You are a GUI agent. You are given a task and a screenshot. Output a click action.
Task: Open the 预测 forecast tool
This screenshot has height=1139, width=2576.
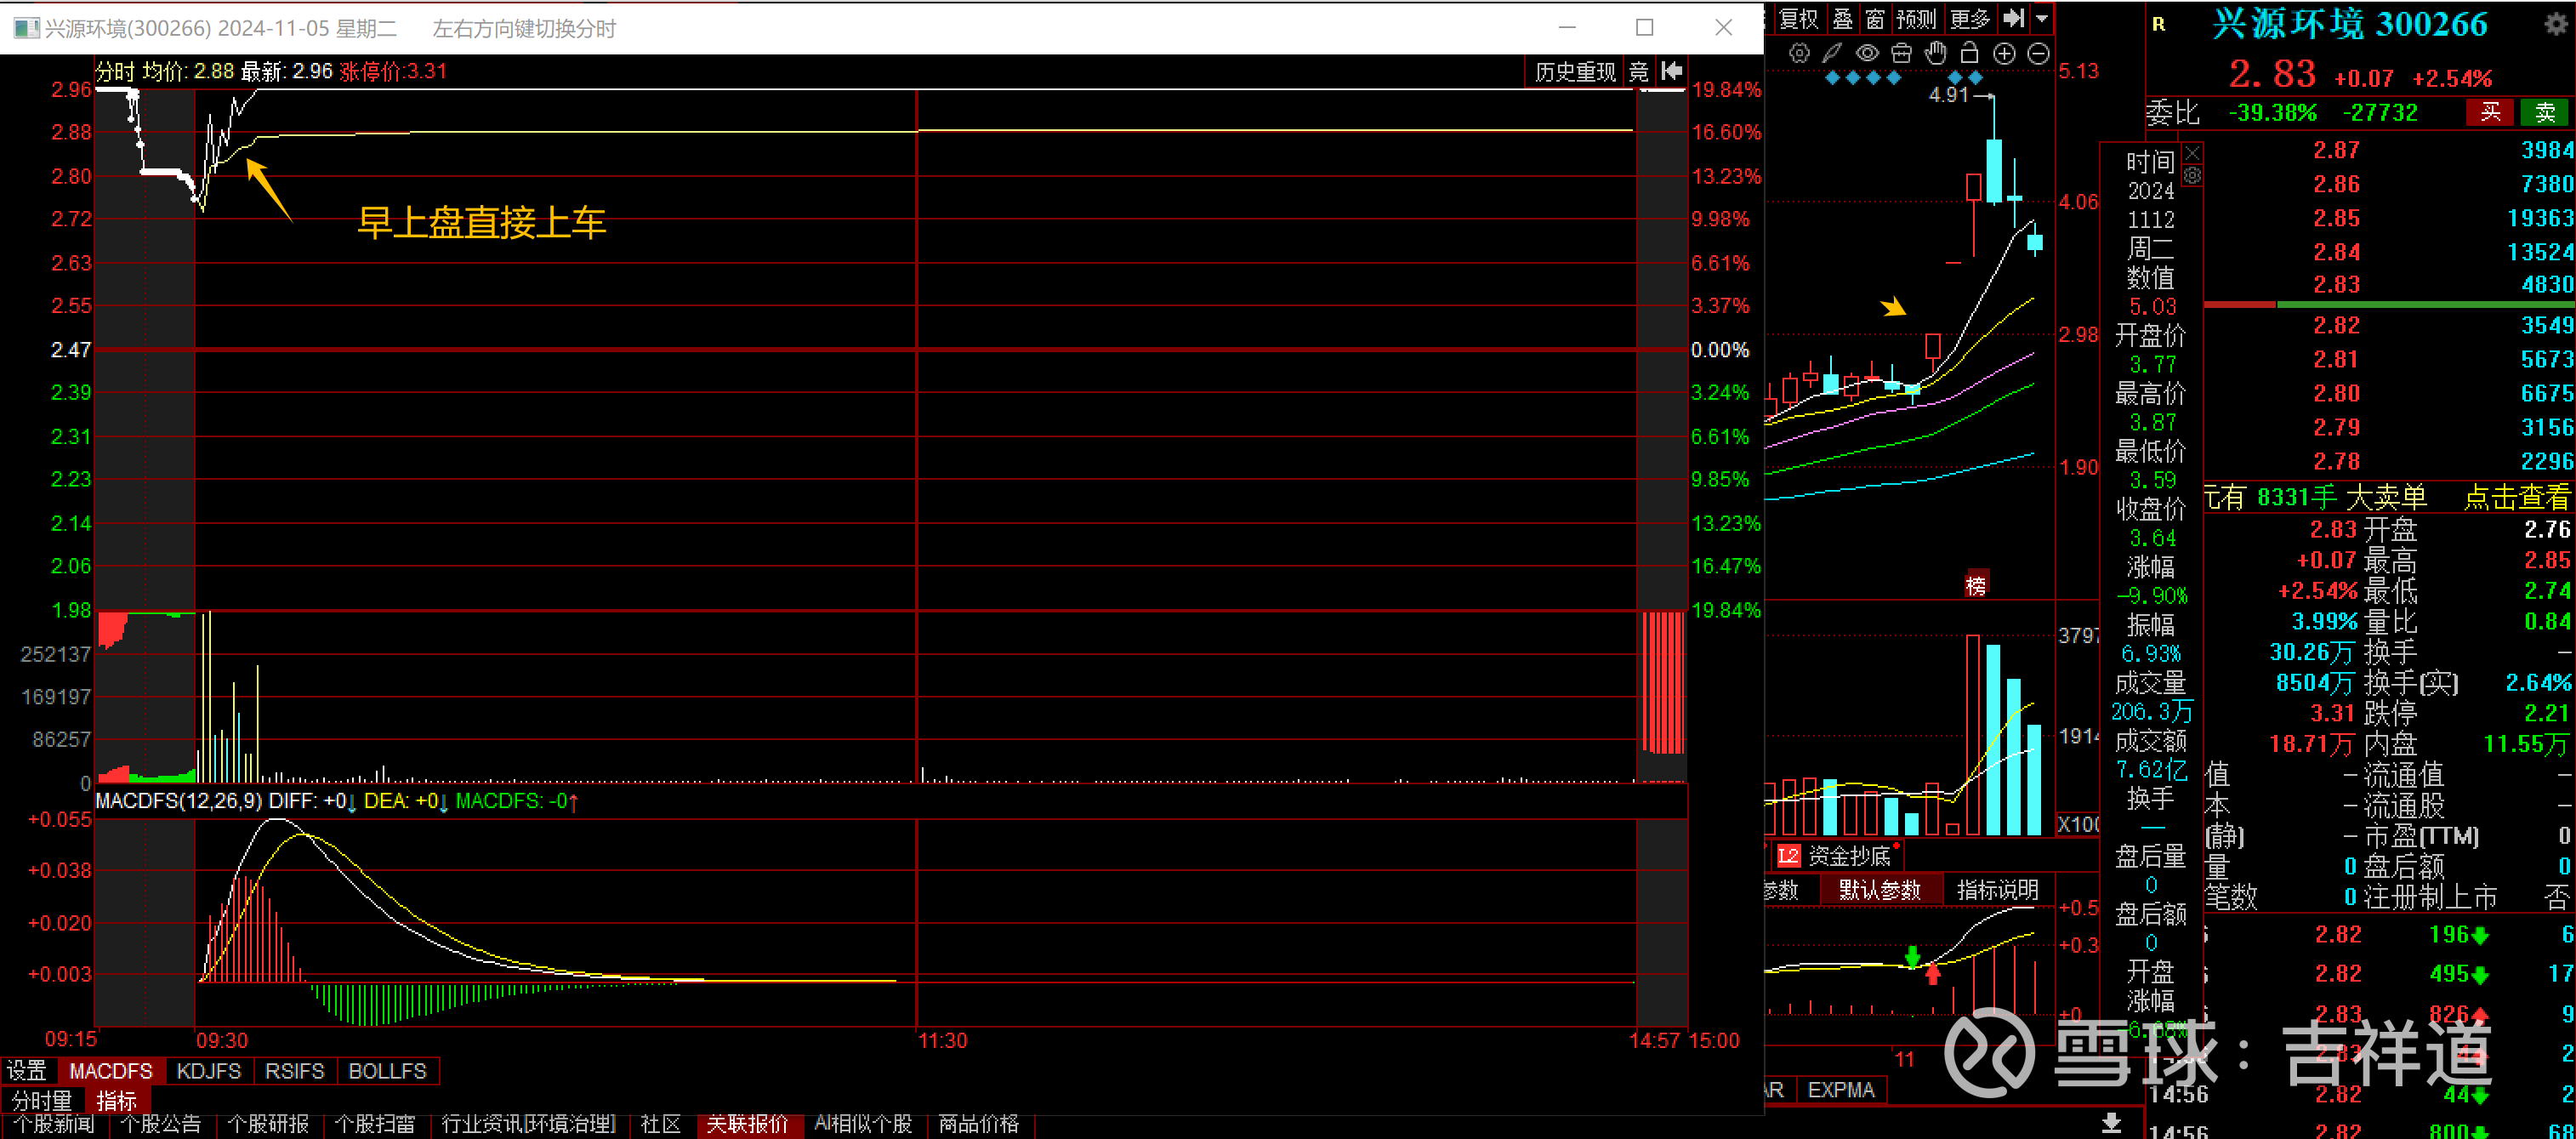coord(1916,18)
